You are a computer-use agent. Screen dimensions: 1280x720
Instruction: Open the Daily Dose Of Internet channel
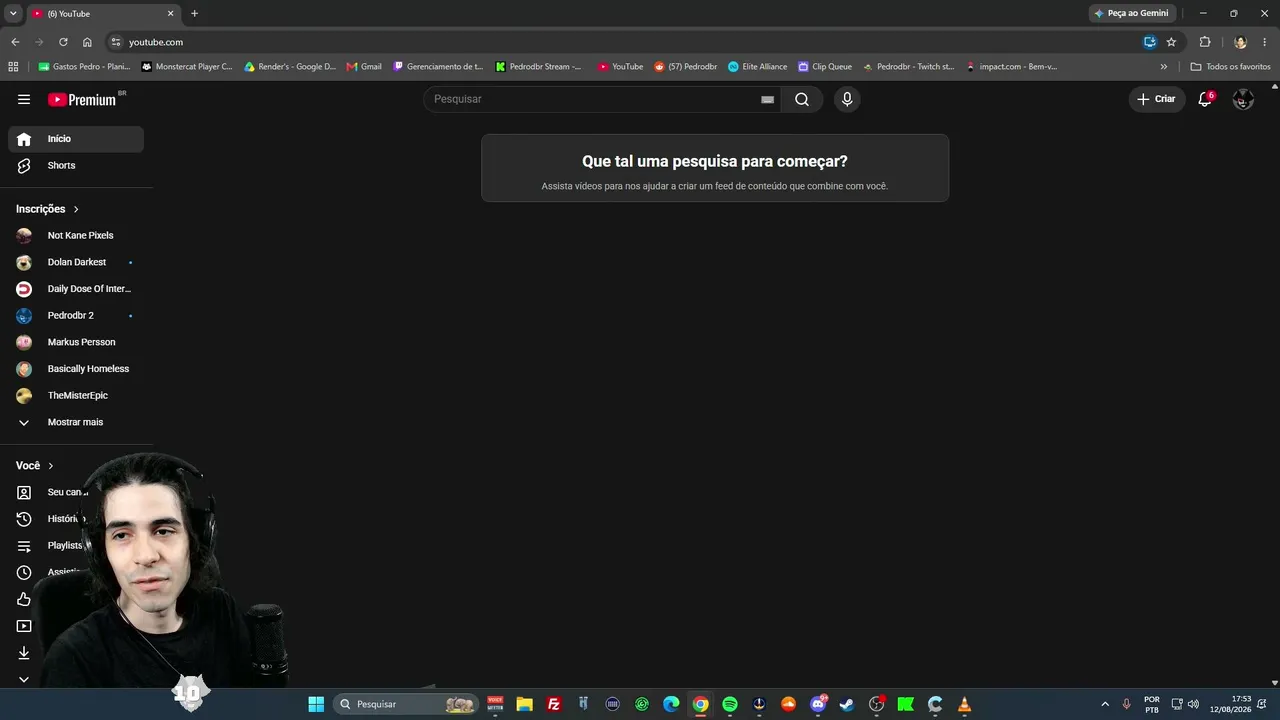[x=76, y=289]
